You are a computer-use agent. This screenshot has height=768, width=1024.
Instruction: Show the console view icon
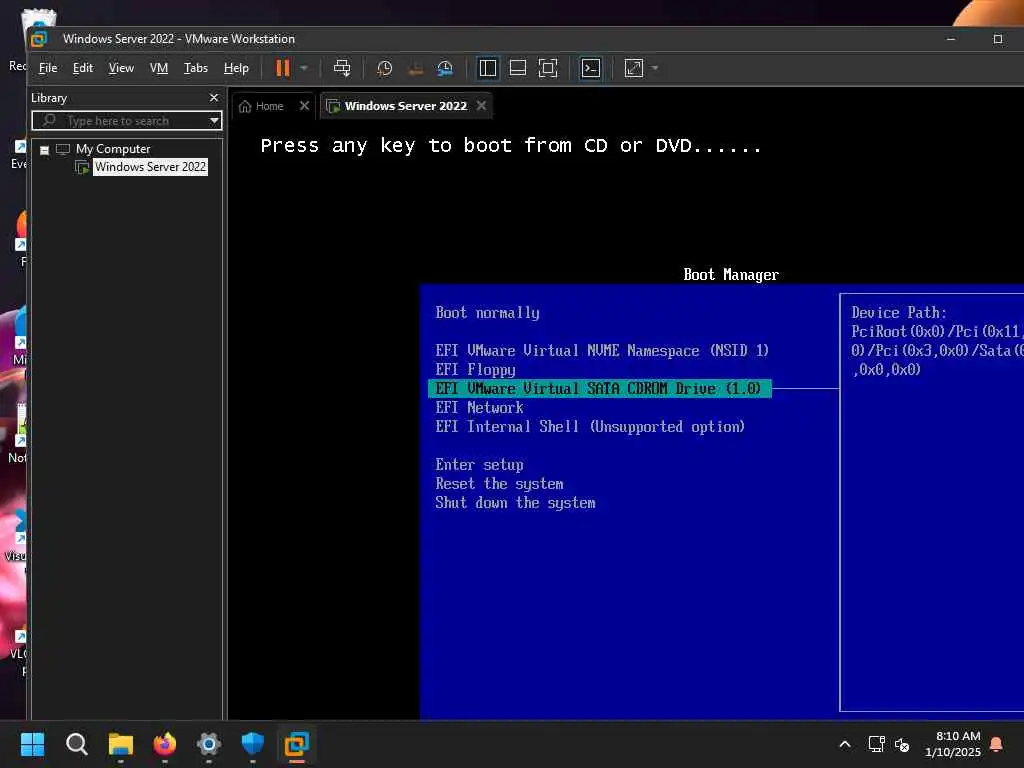click(591, 68)
